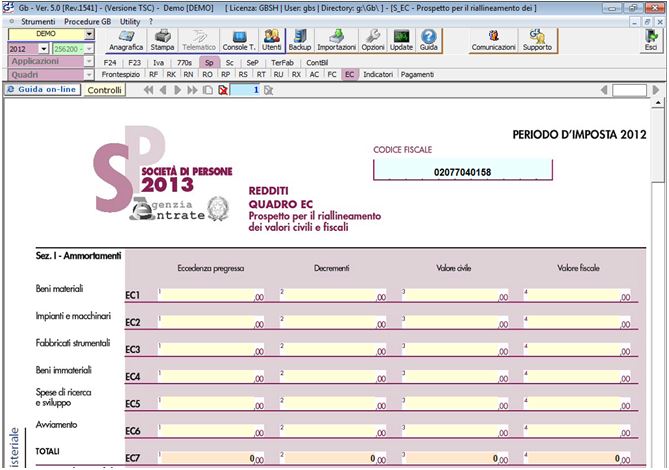Open the Opzioni settings
This screenshot has width=669, height=470.
click(373, 41)
